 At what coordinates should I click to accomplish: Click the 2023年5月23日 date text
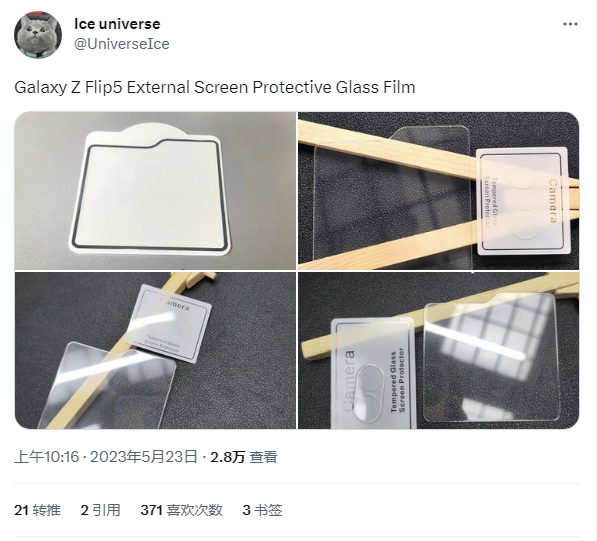pos(144,457)
